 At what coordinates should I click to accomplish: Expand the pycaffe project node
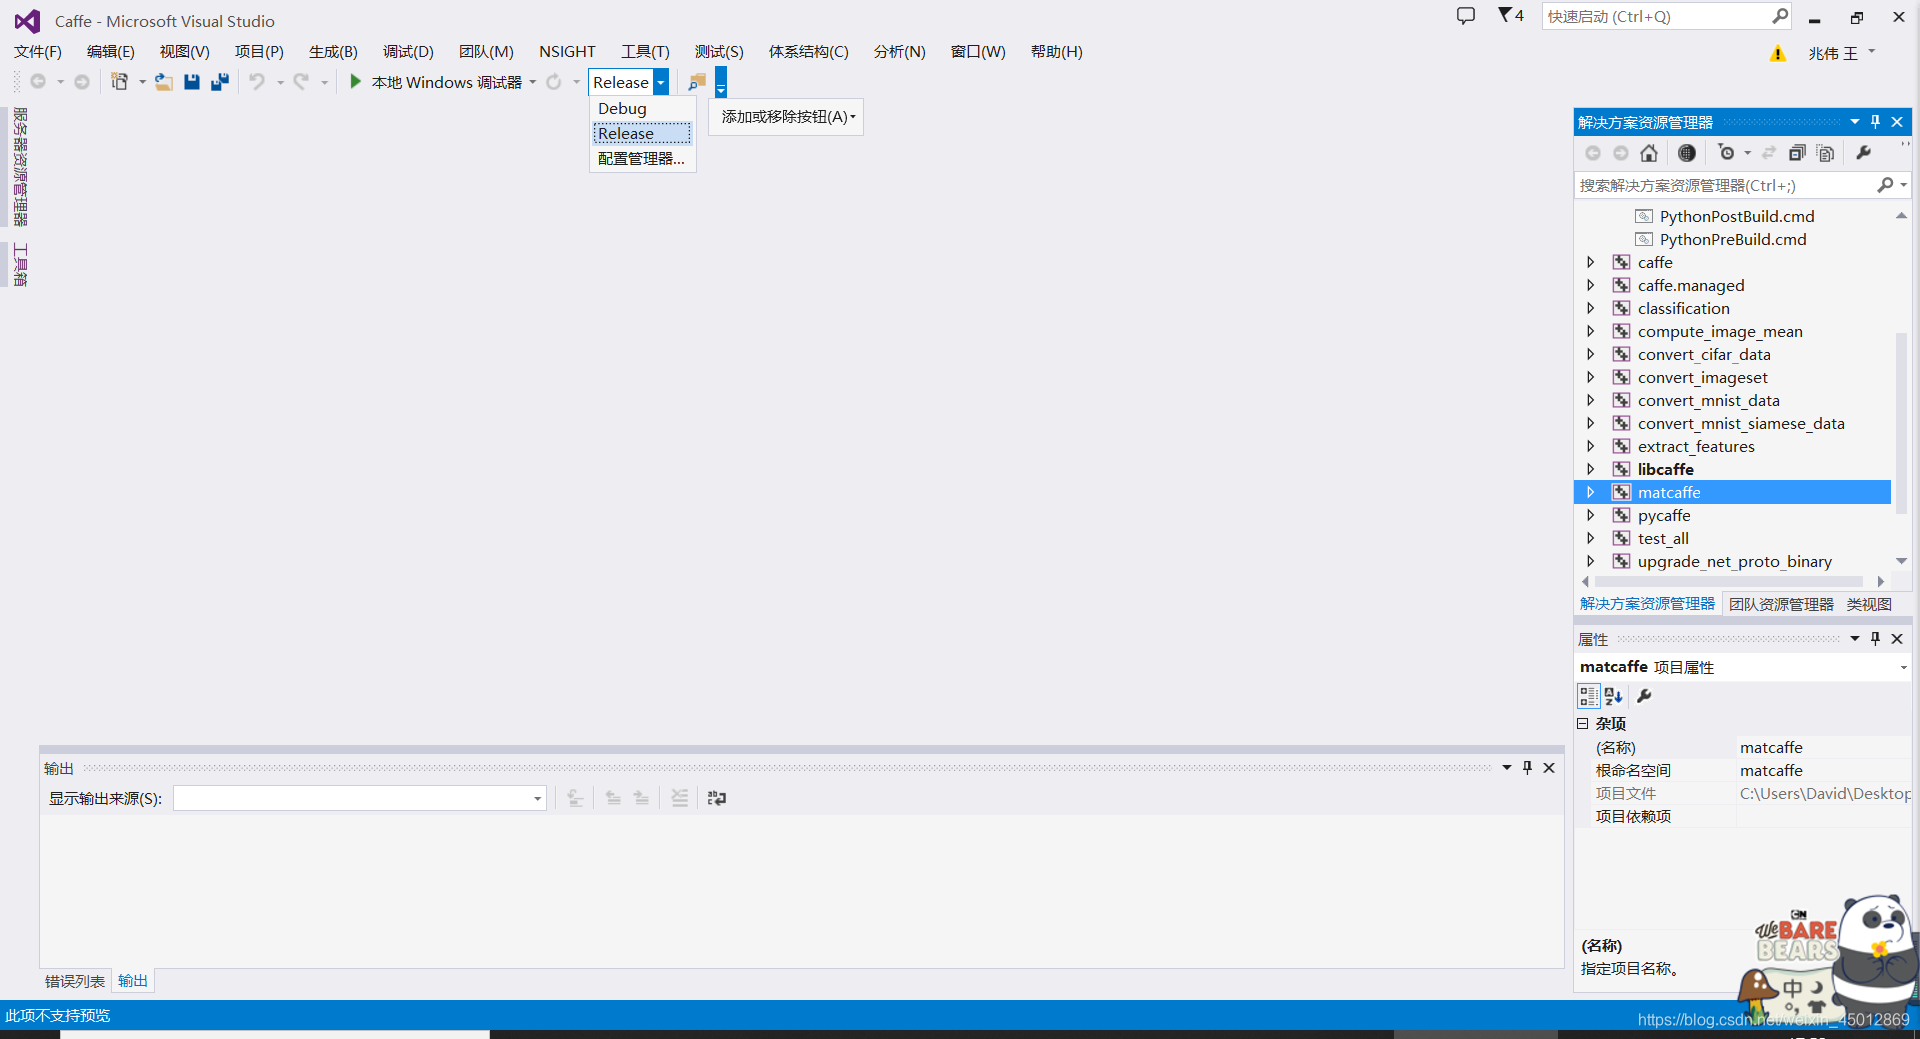click(x=1590, y=515)
